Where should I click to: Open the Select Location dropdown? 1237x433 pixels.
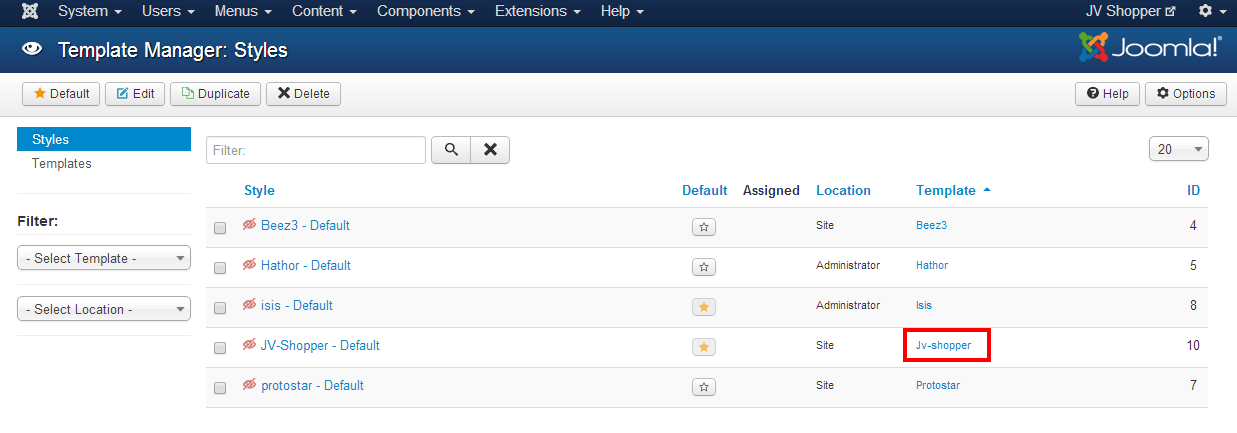pyautogui.click(x=104, y=309)
